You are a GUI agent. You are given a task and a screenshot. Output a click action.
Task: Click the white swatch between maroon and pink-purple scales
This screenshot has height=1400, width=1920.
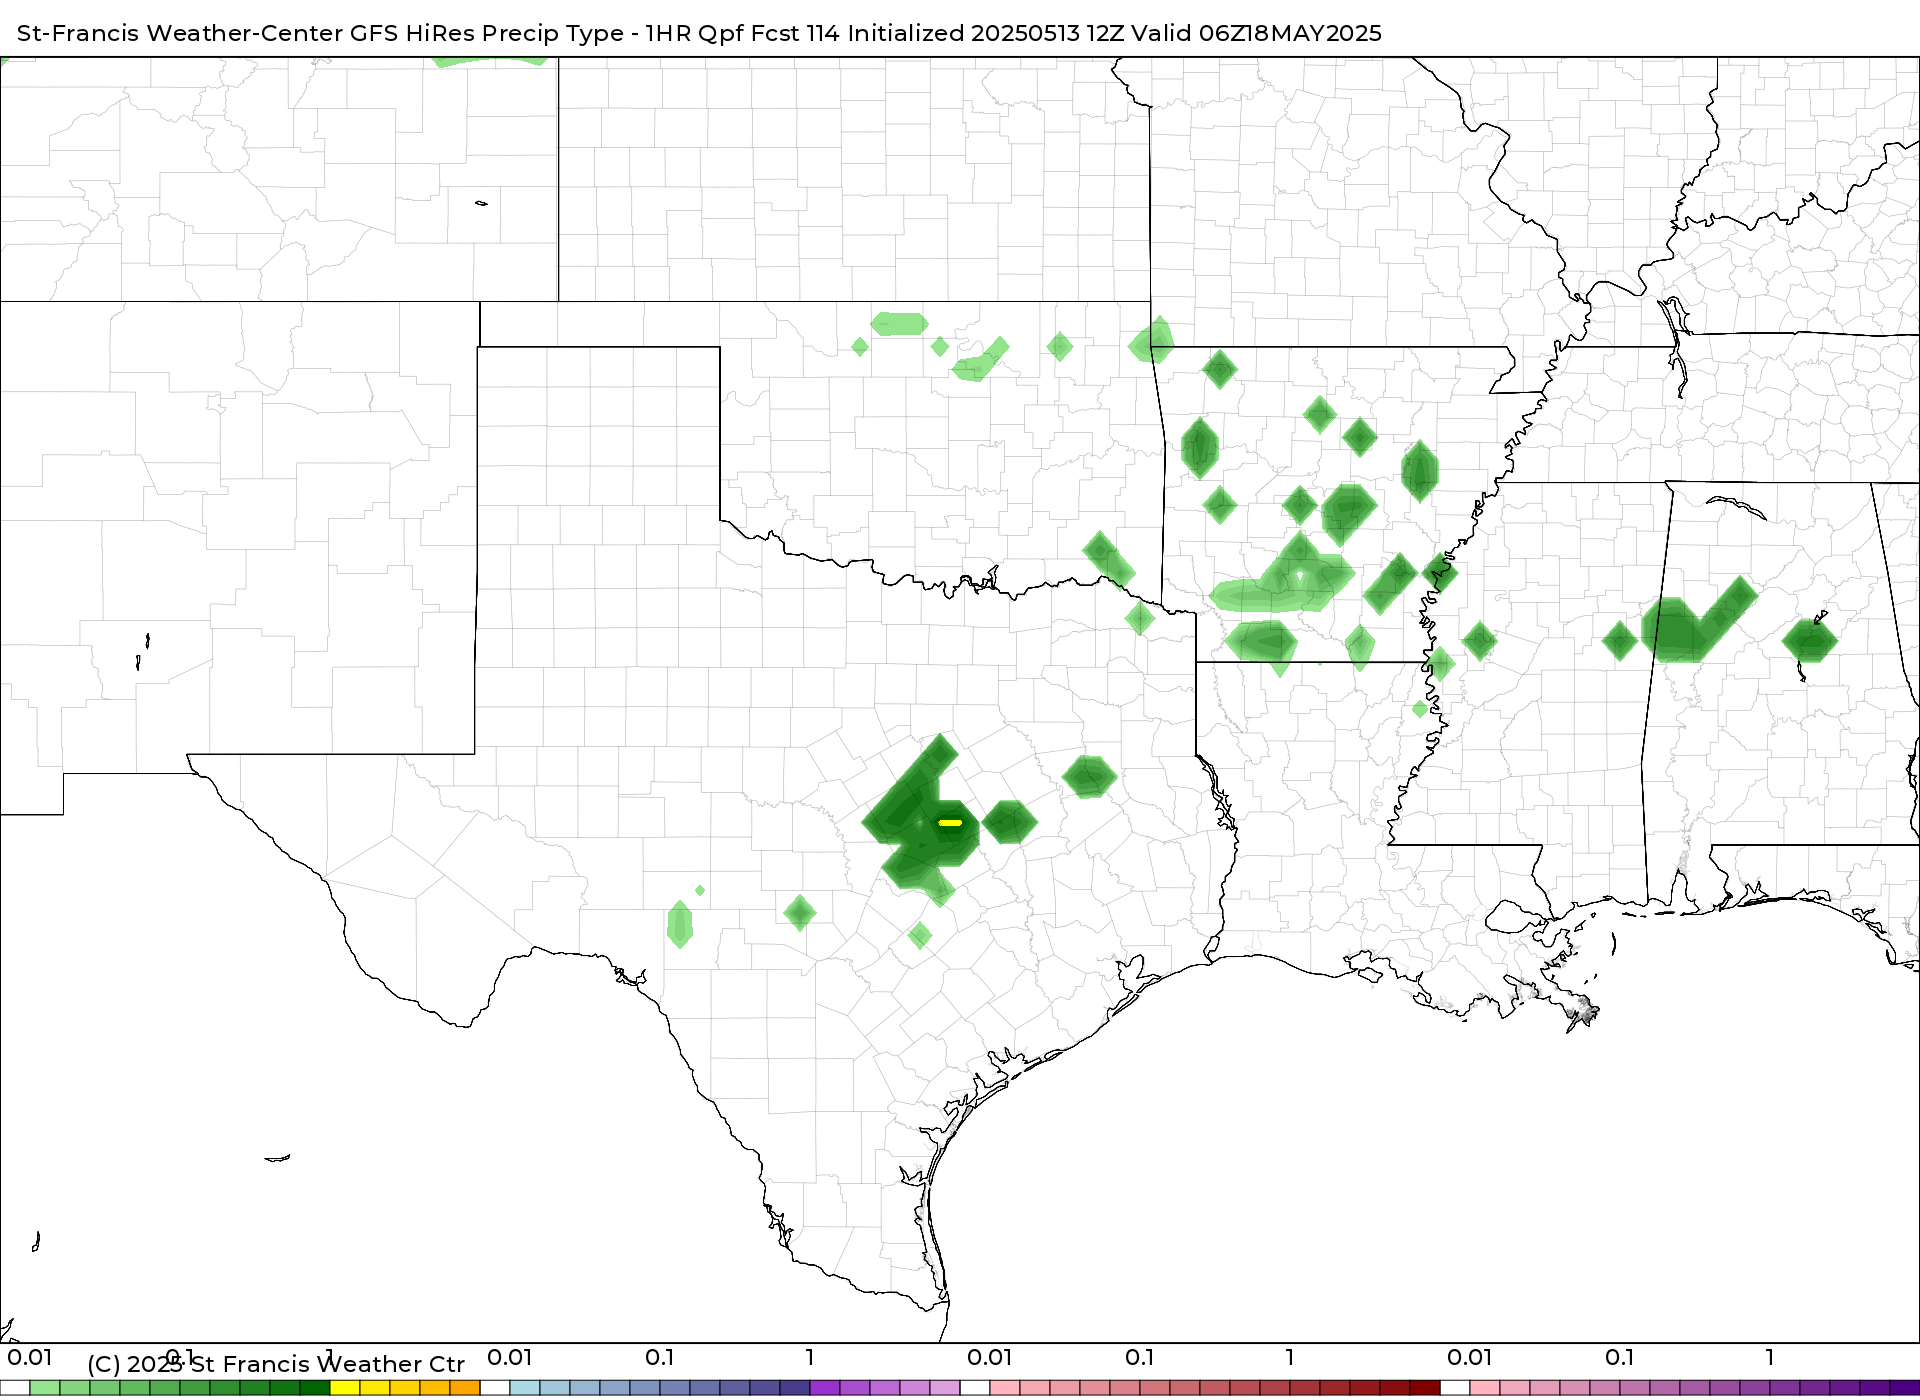(1455, 1388)
